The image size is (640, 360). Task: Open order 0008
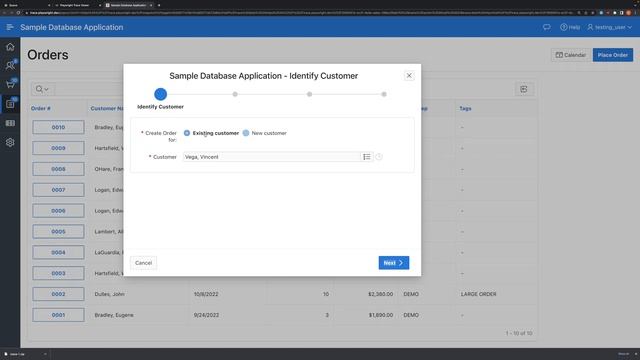click(x=58, y=169)
